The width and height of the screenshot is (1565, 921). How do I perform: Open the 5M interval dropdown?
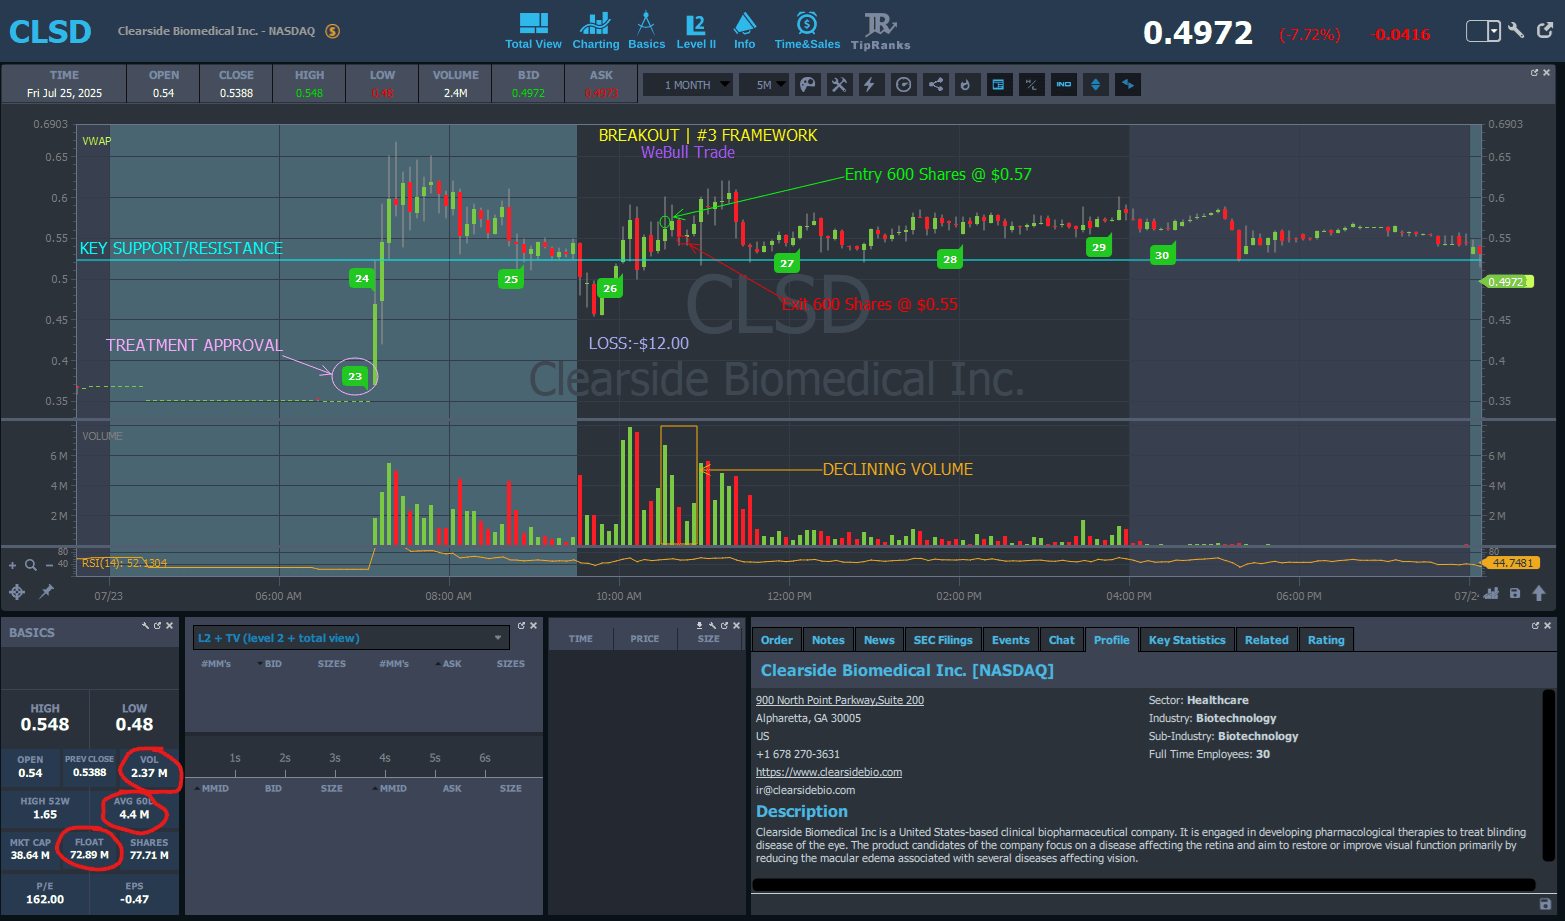[765, 85]
